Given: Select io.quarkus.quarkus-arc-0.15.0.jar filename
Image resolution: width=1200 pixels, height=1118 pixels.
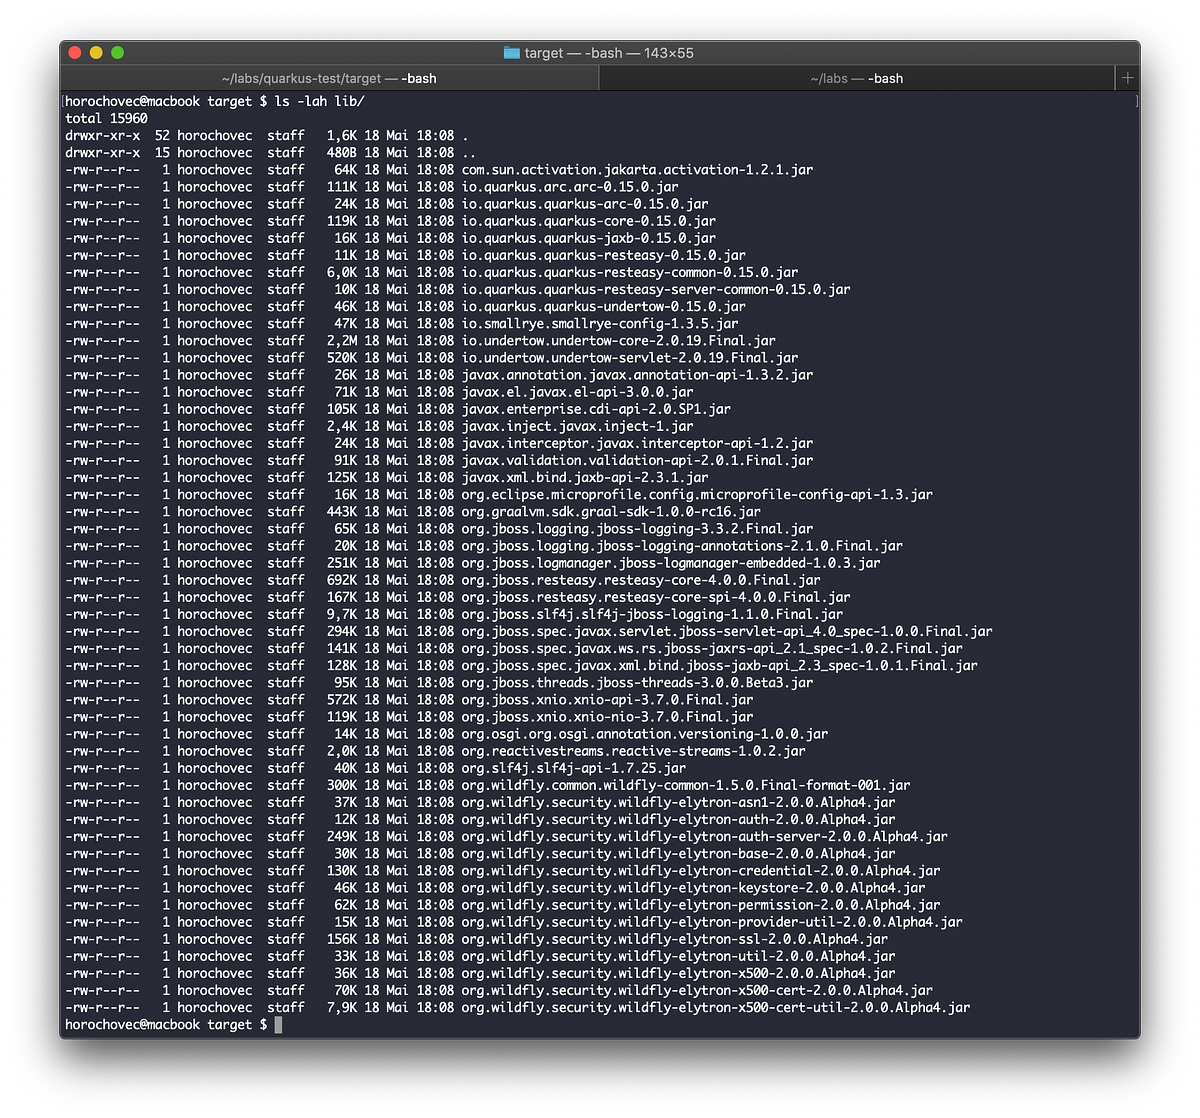Looking at the screenshot, I should point(585,203).
